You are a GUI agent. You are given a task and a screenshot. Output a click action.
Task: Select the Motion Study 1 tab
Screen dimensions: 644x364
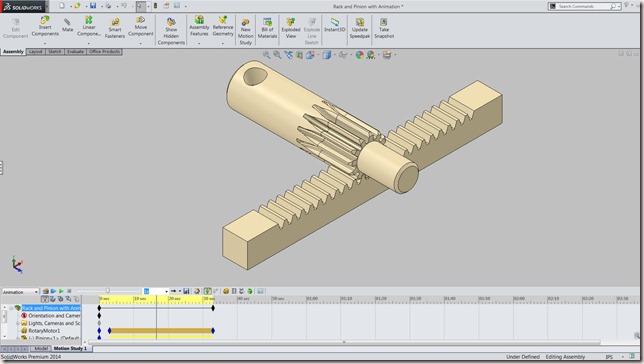click(70, 348)
